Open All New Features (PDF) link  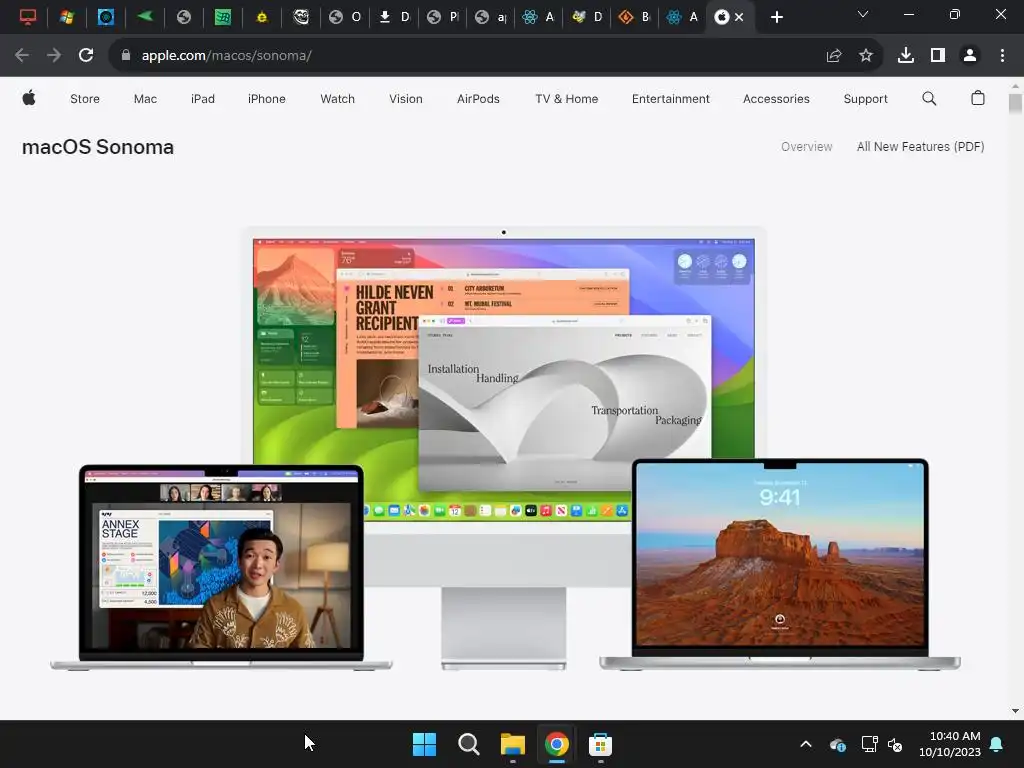pos(920,147)
